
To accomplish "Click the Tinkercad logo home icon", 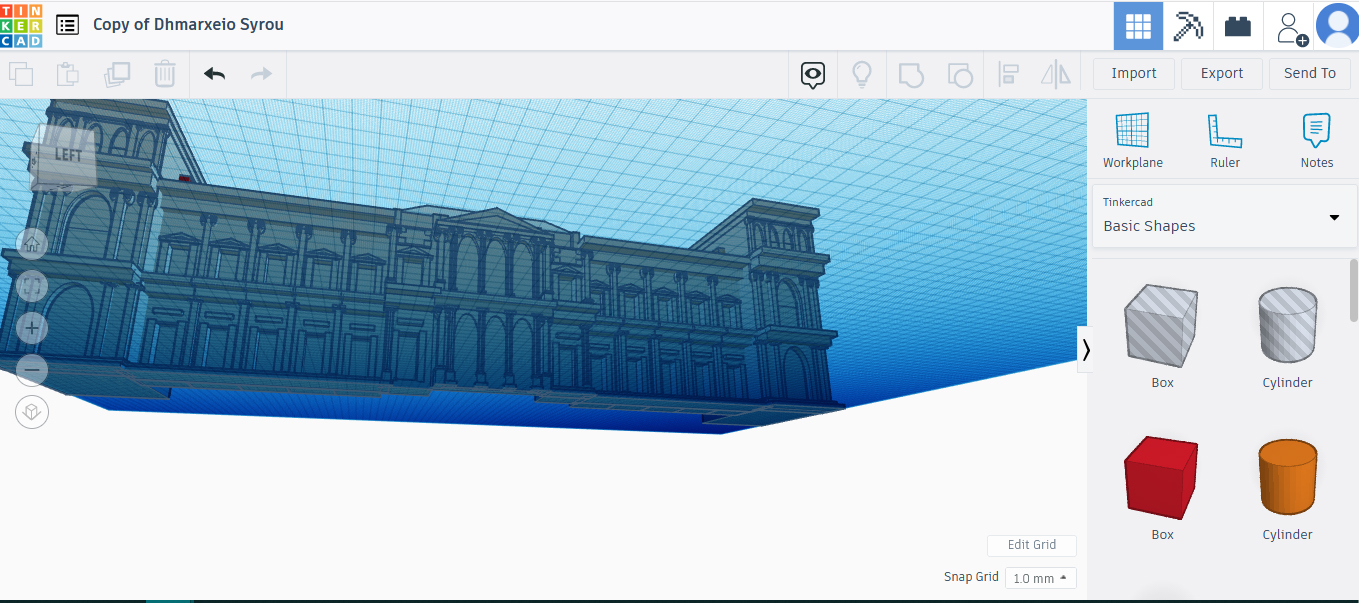I will point(21,25).
